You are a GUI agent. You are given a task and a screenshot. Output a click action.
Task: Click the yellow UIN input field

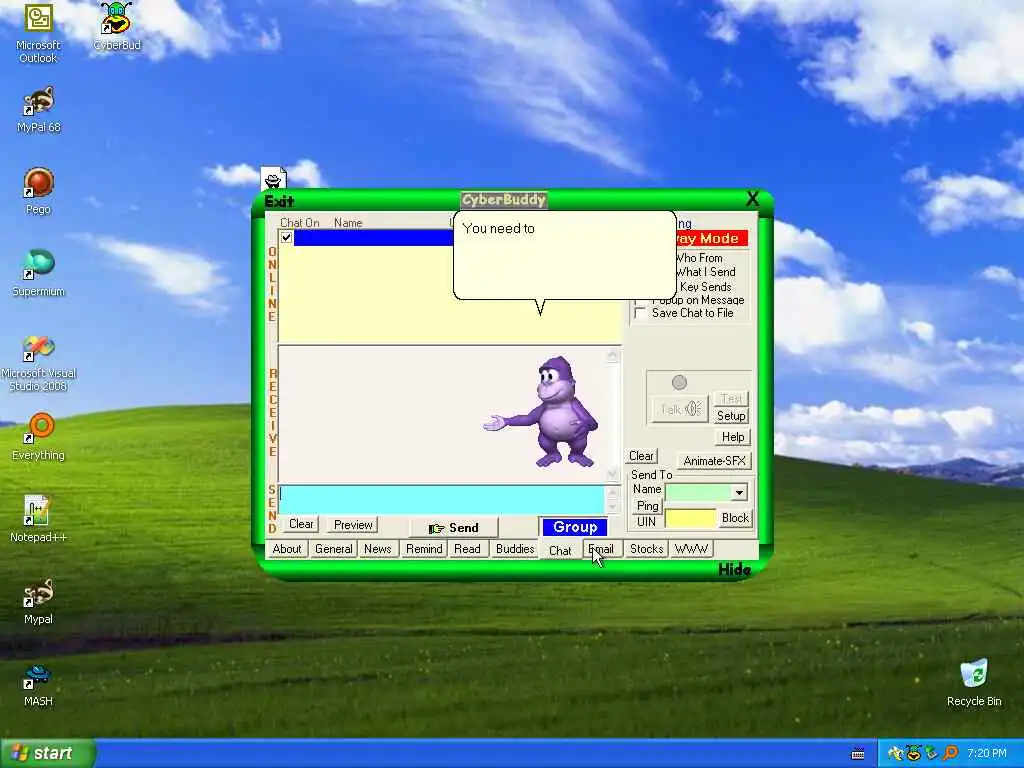690,519
